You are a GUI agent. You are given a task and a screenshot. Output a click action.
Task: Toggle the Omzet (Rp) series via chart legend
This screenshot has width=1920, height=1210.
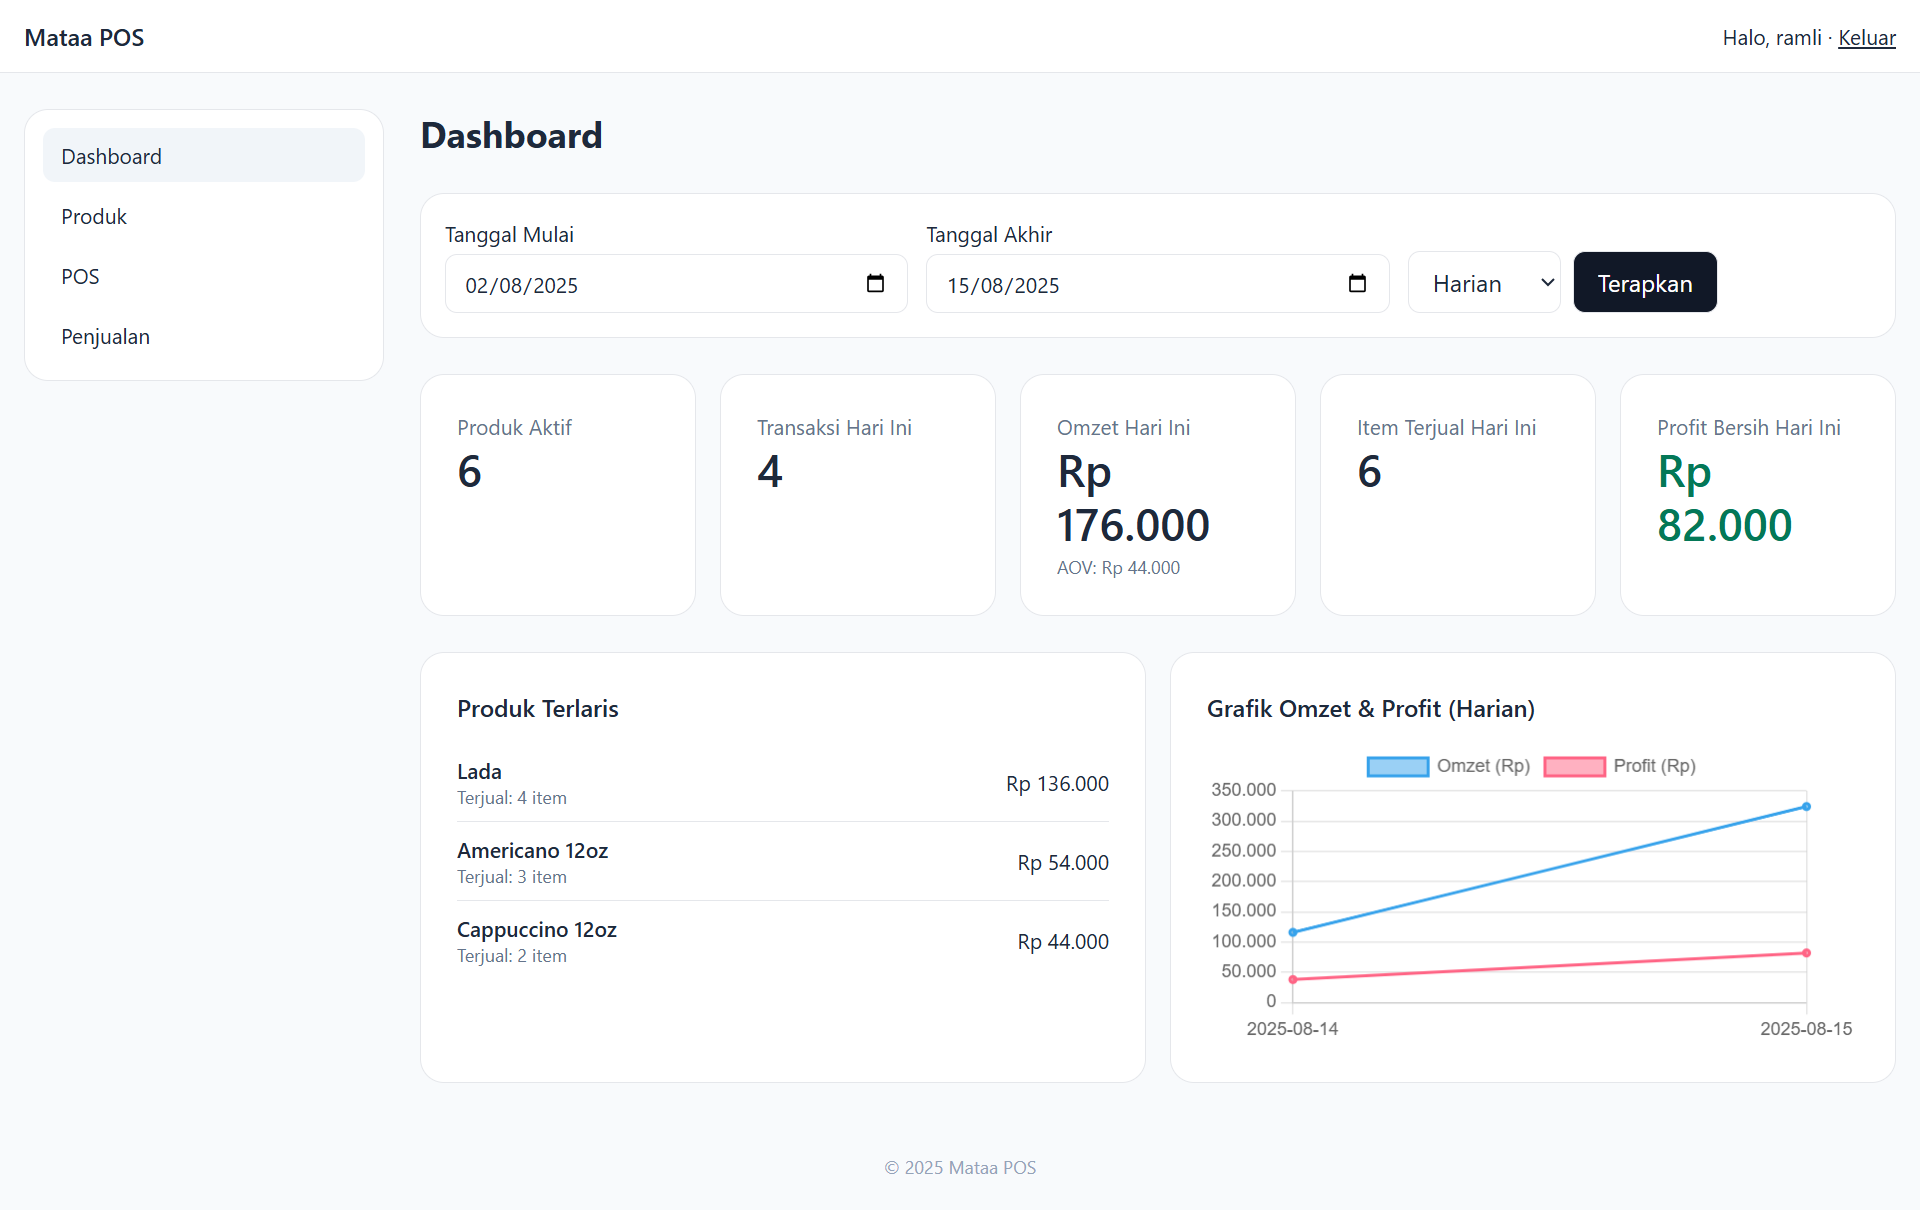(1448, 766)
